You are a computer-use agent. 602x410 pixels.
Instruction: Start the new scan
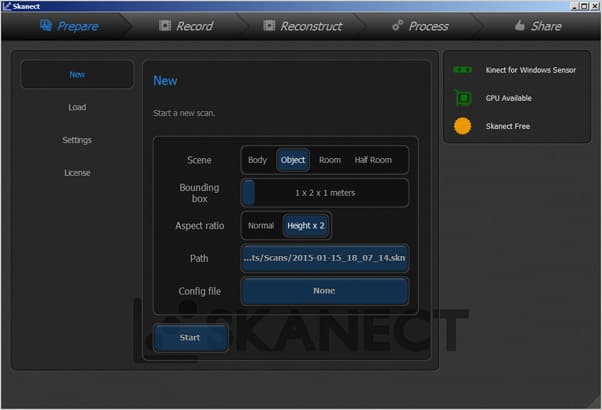pos(190,337)
